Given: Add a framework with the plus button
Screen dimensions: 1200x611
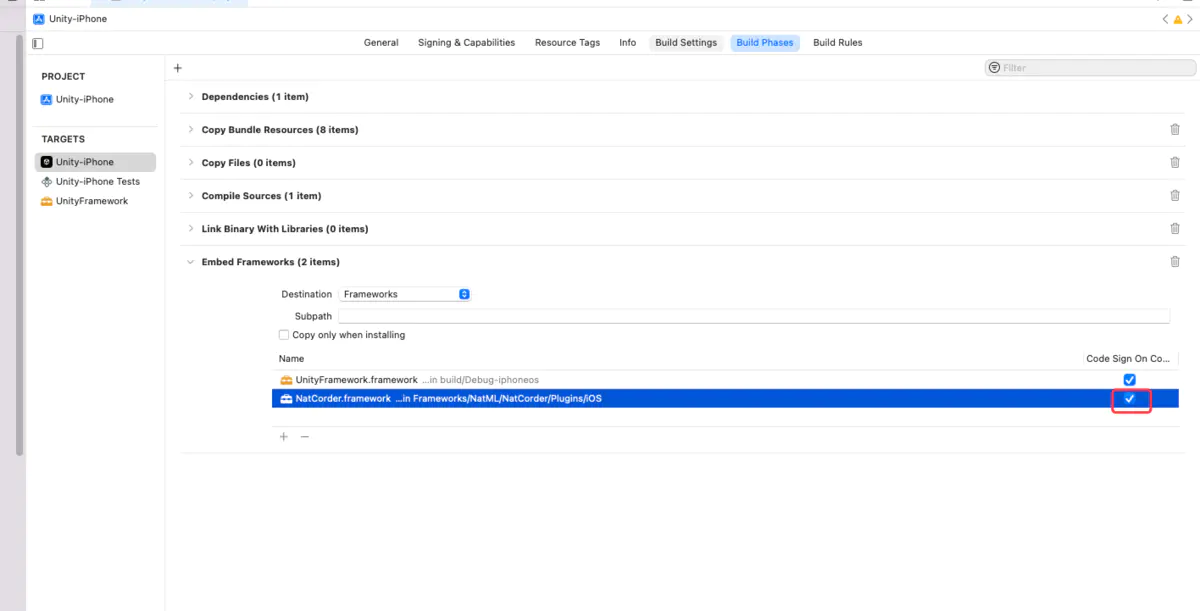Looking at the screenshot, I should click(284, 437).
